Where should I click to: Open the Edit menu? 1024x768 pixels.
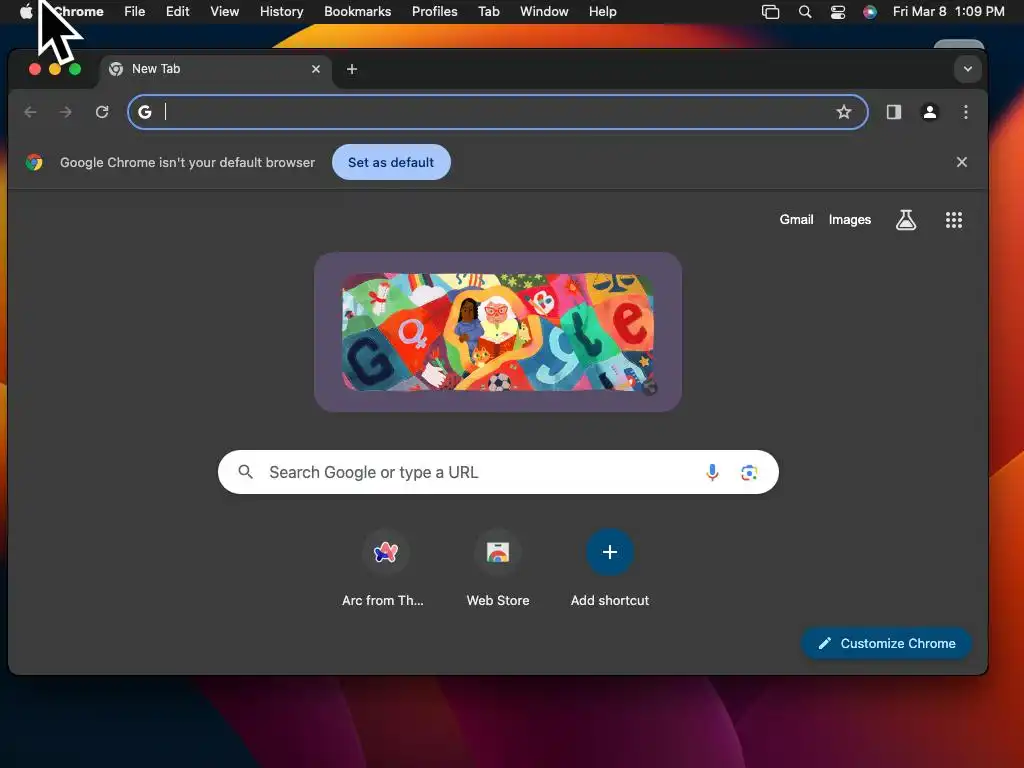[177, 12]
